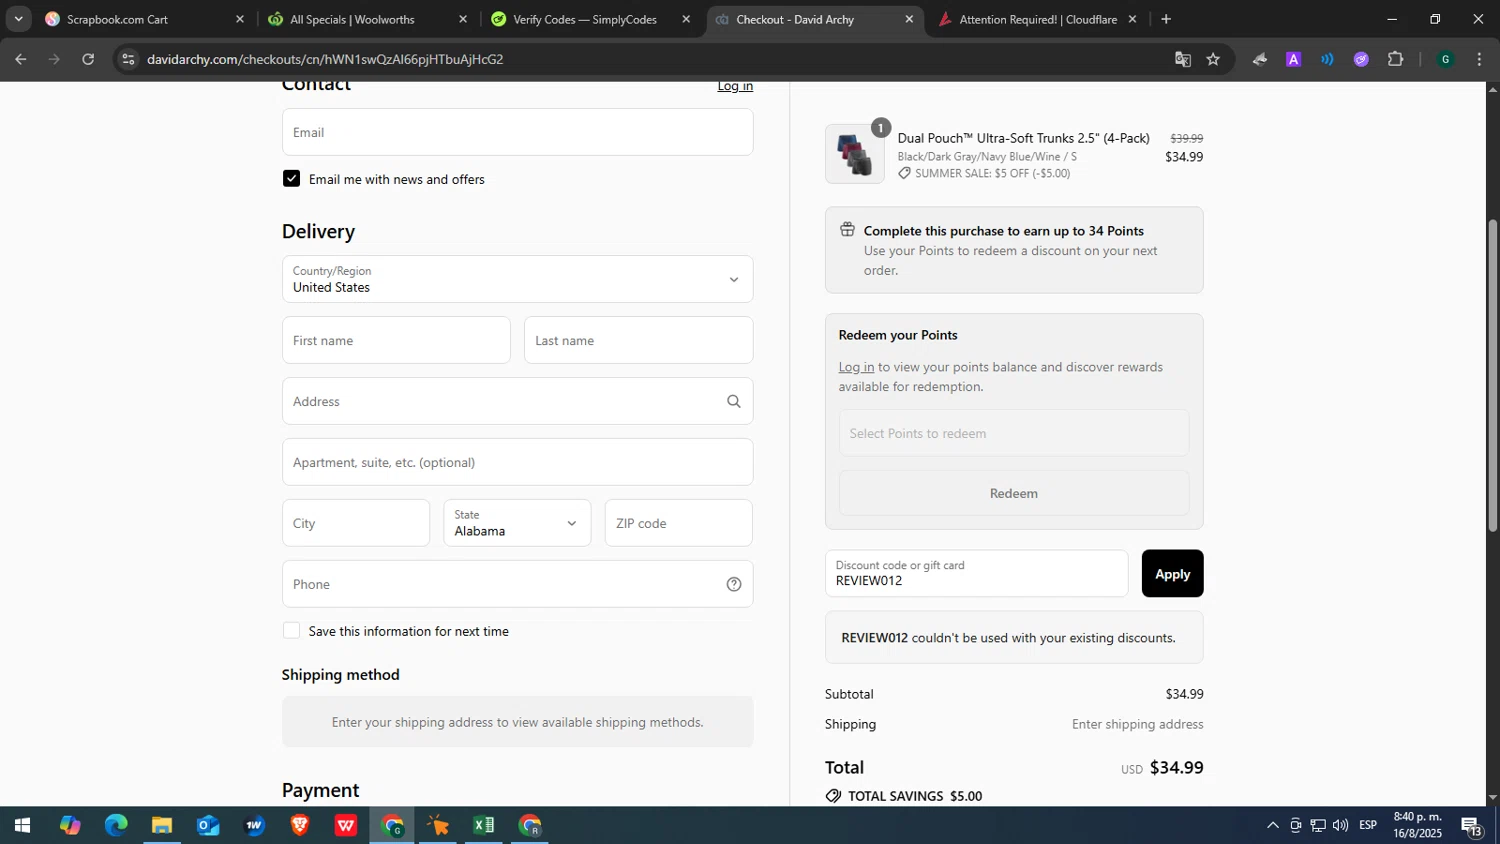Open the volume icon in system tray

pos(1340,825)
